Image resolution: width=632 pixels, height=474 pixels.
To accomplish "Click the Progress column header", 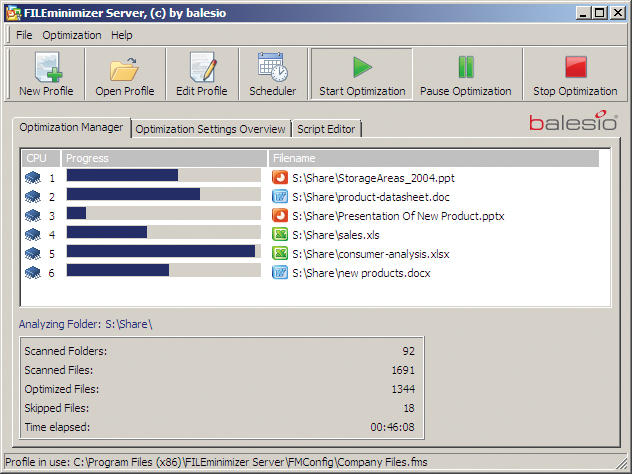I will point(164,158).
